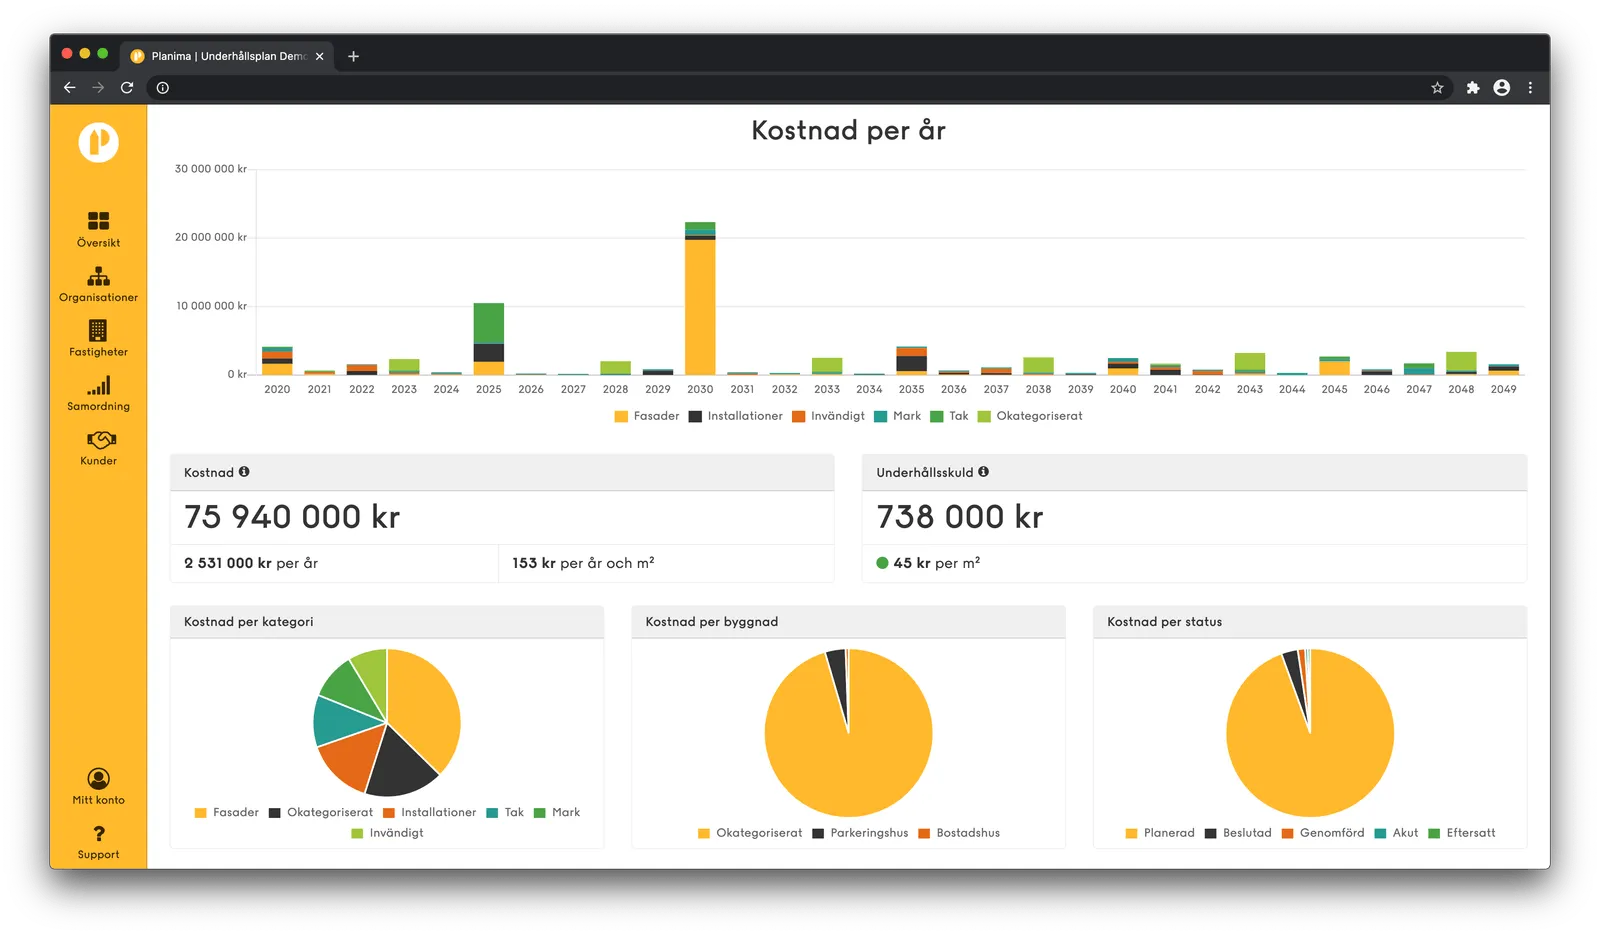Toggle Installationer legend in category pie chart
The image size is (1600, 935).
(429, 812)
